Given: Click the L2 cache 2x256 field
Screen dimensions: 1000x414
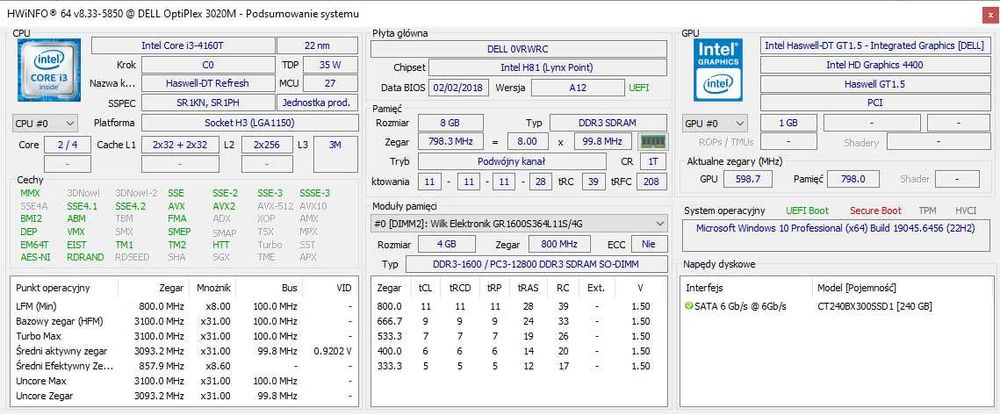Looking at the screenshot, I should click(x=267, y=145).
